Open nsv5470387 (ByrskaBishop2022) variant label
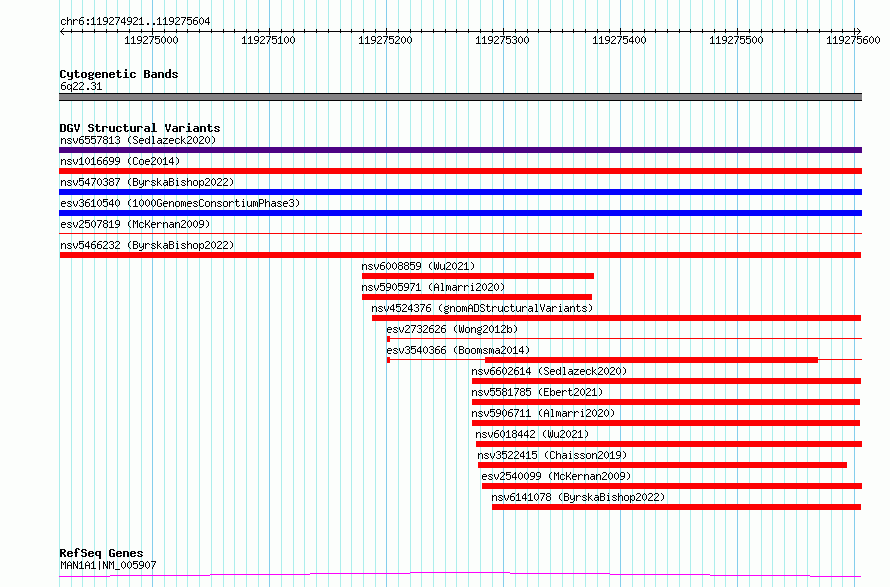Screen dimensions: 890x587 [147, 182]
